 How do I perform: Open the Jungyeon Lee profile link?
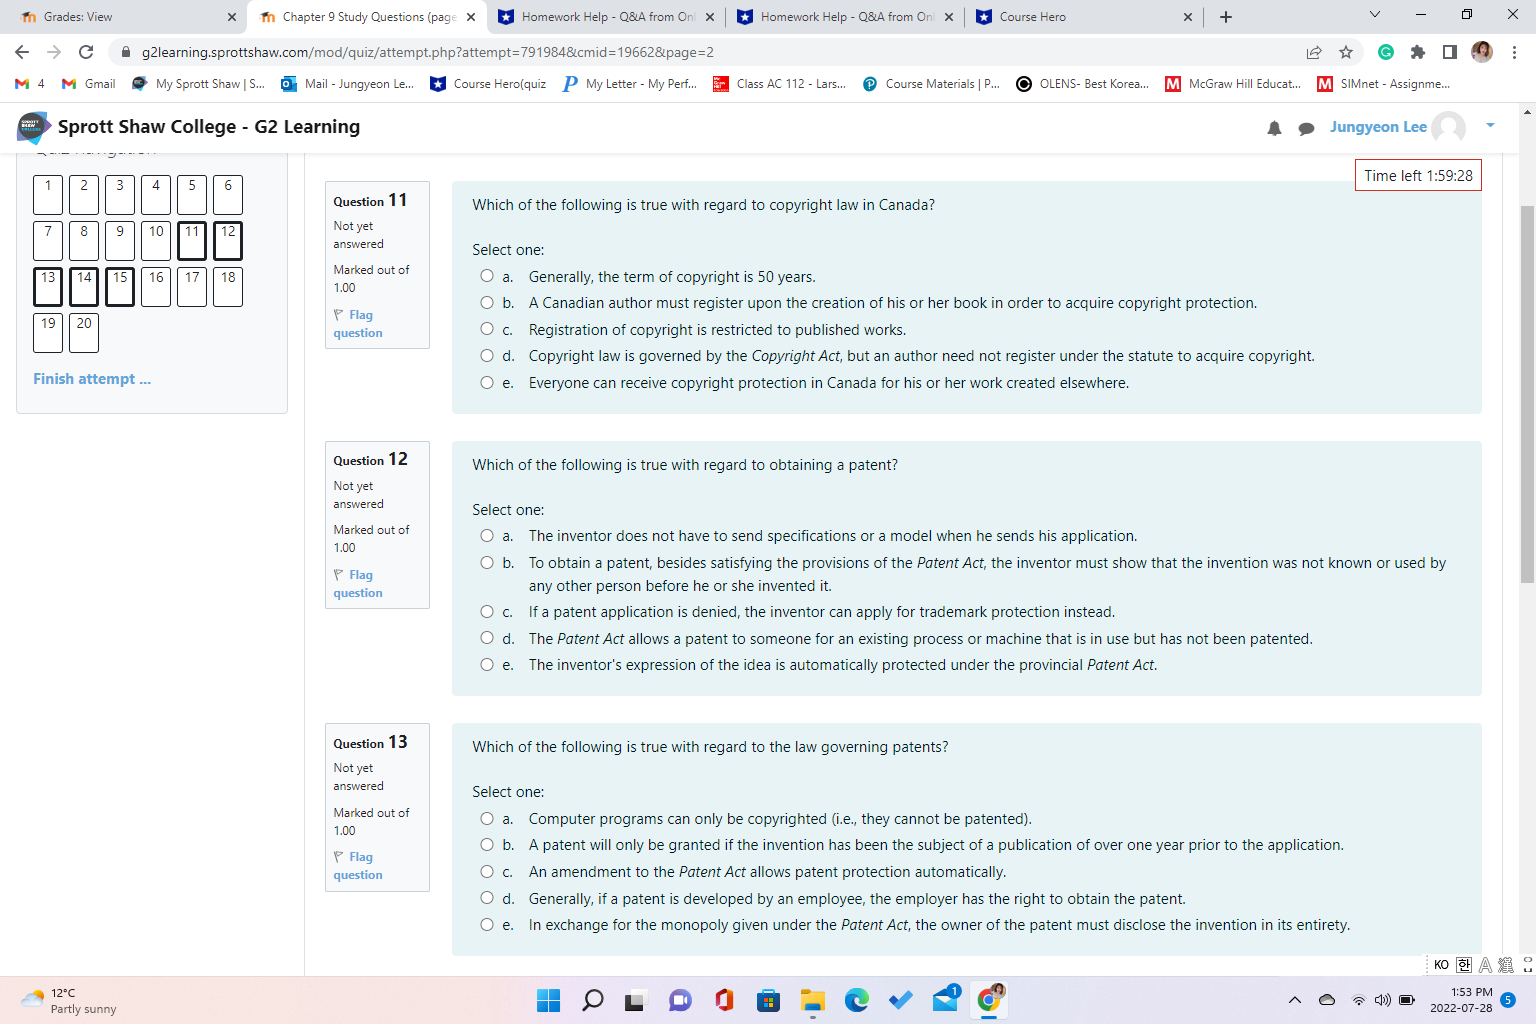point(1378,127)
